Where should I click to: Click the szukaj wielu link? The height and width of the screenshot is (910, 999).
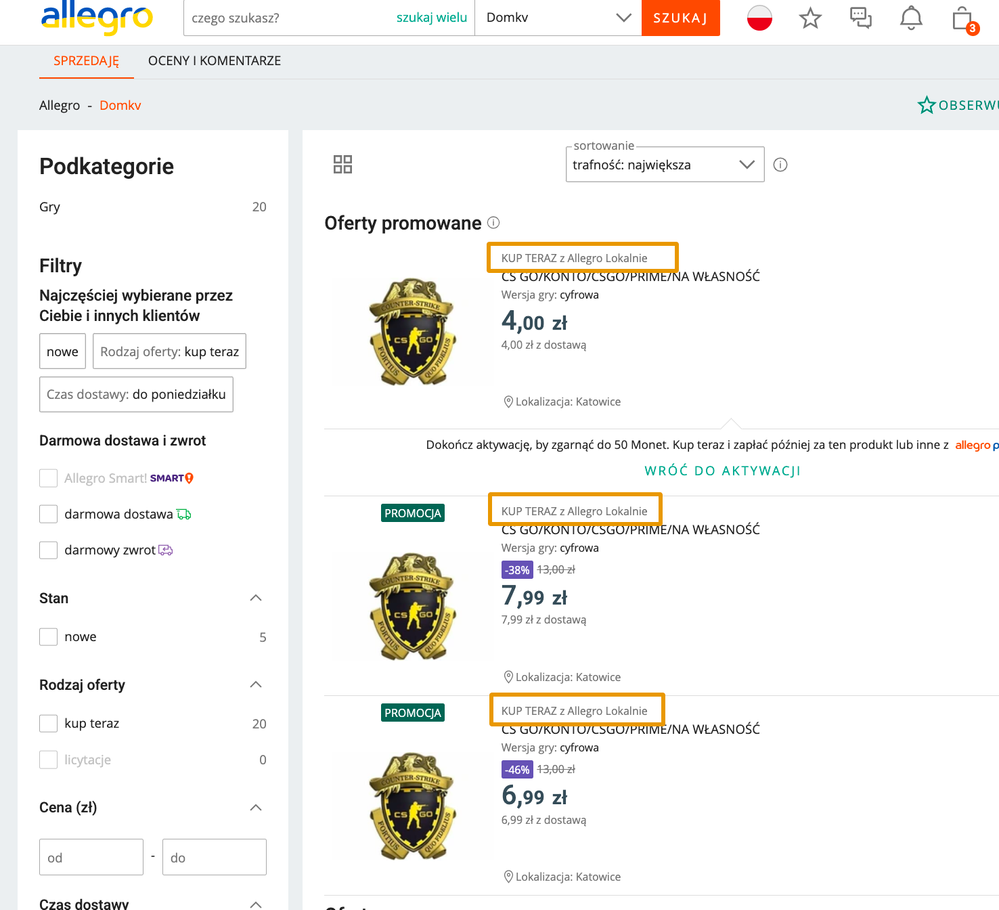coord(431,18)
